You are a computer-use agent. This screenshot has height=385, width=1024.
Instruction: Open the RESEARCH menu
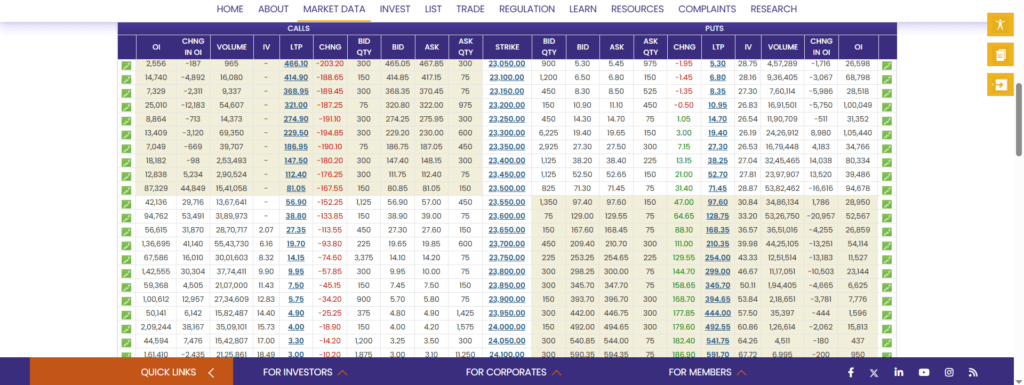(774, 9)
